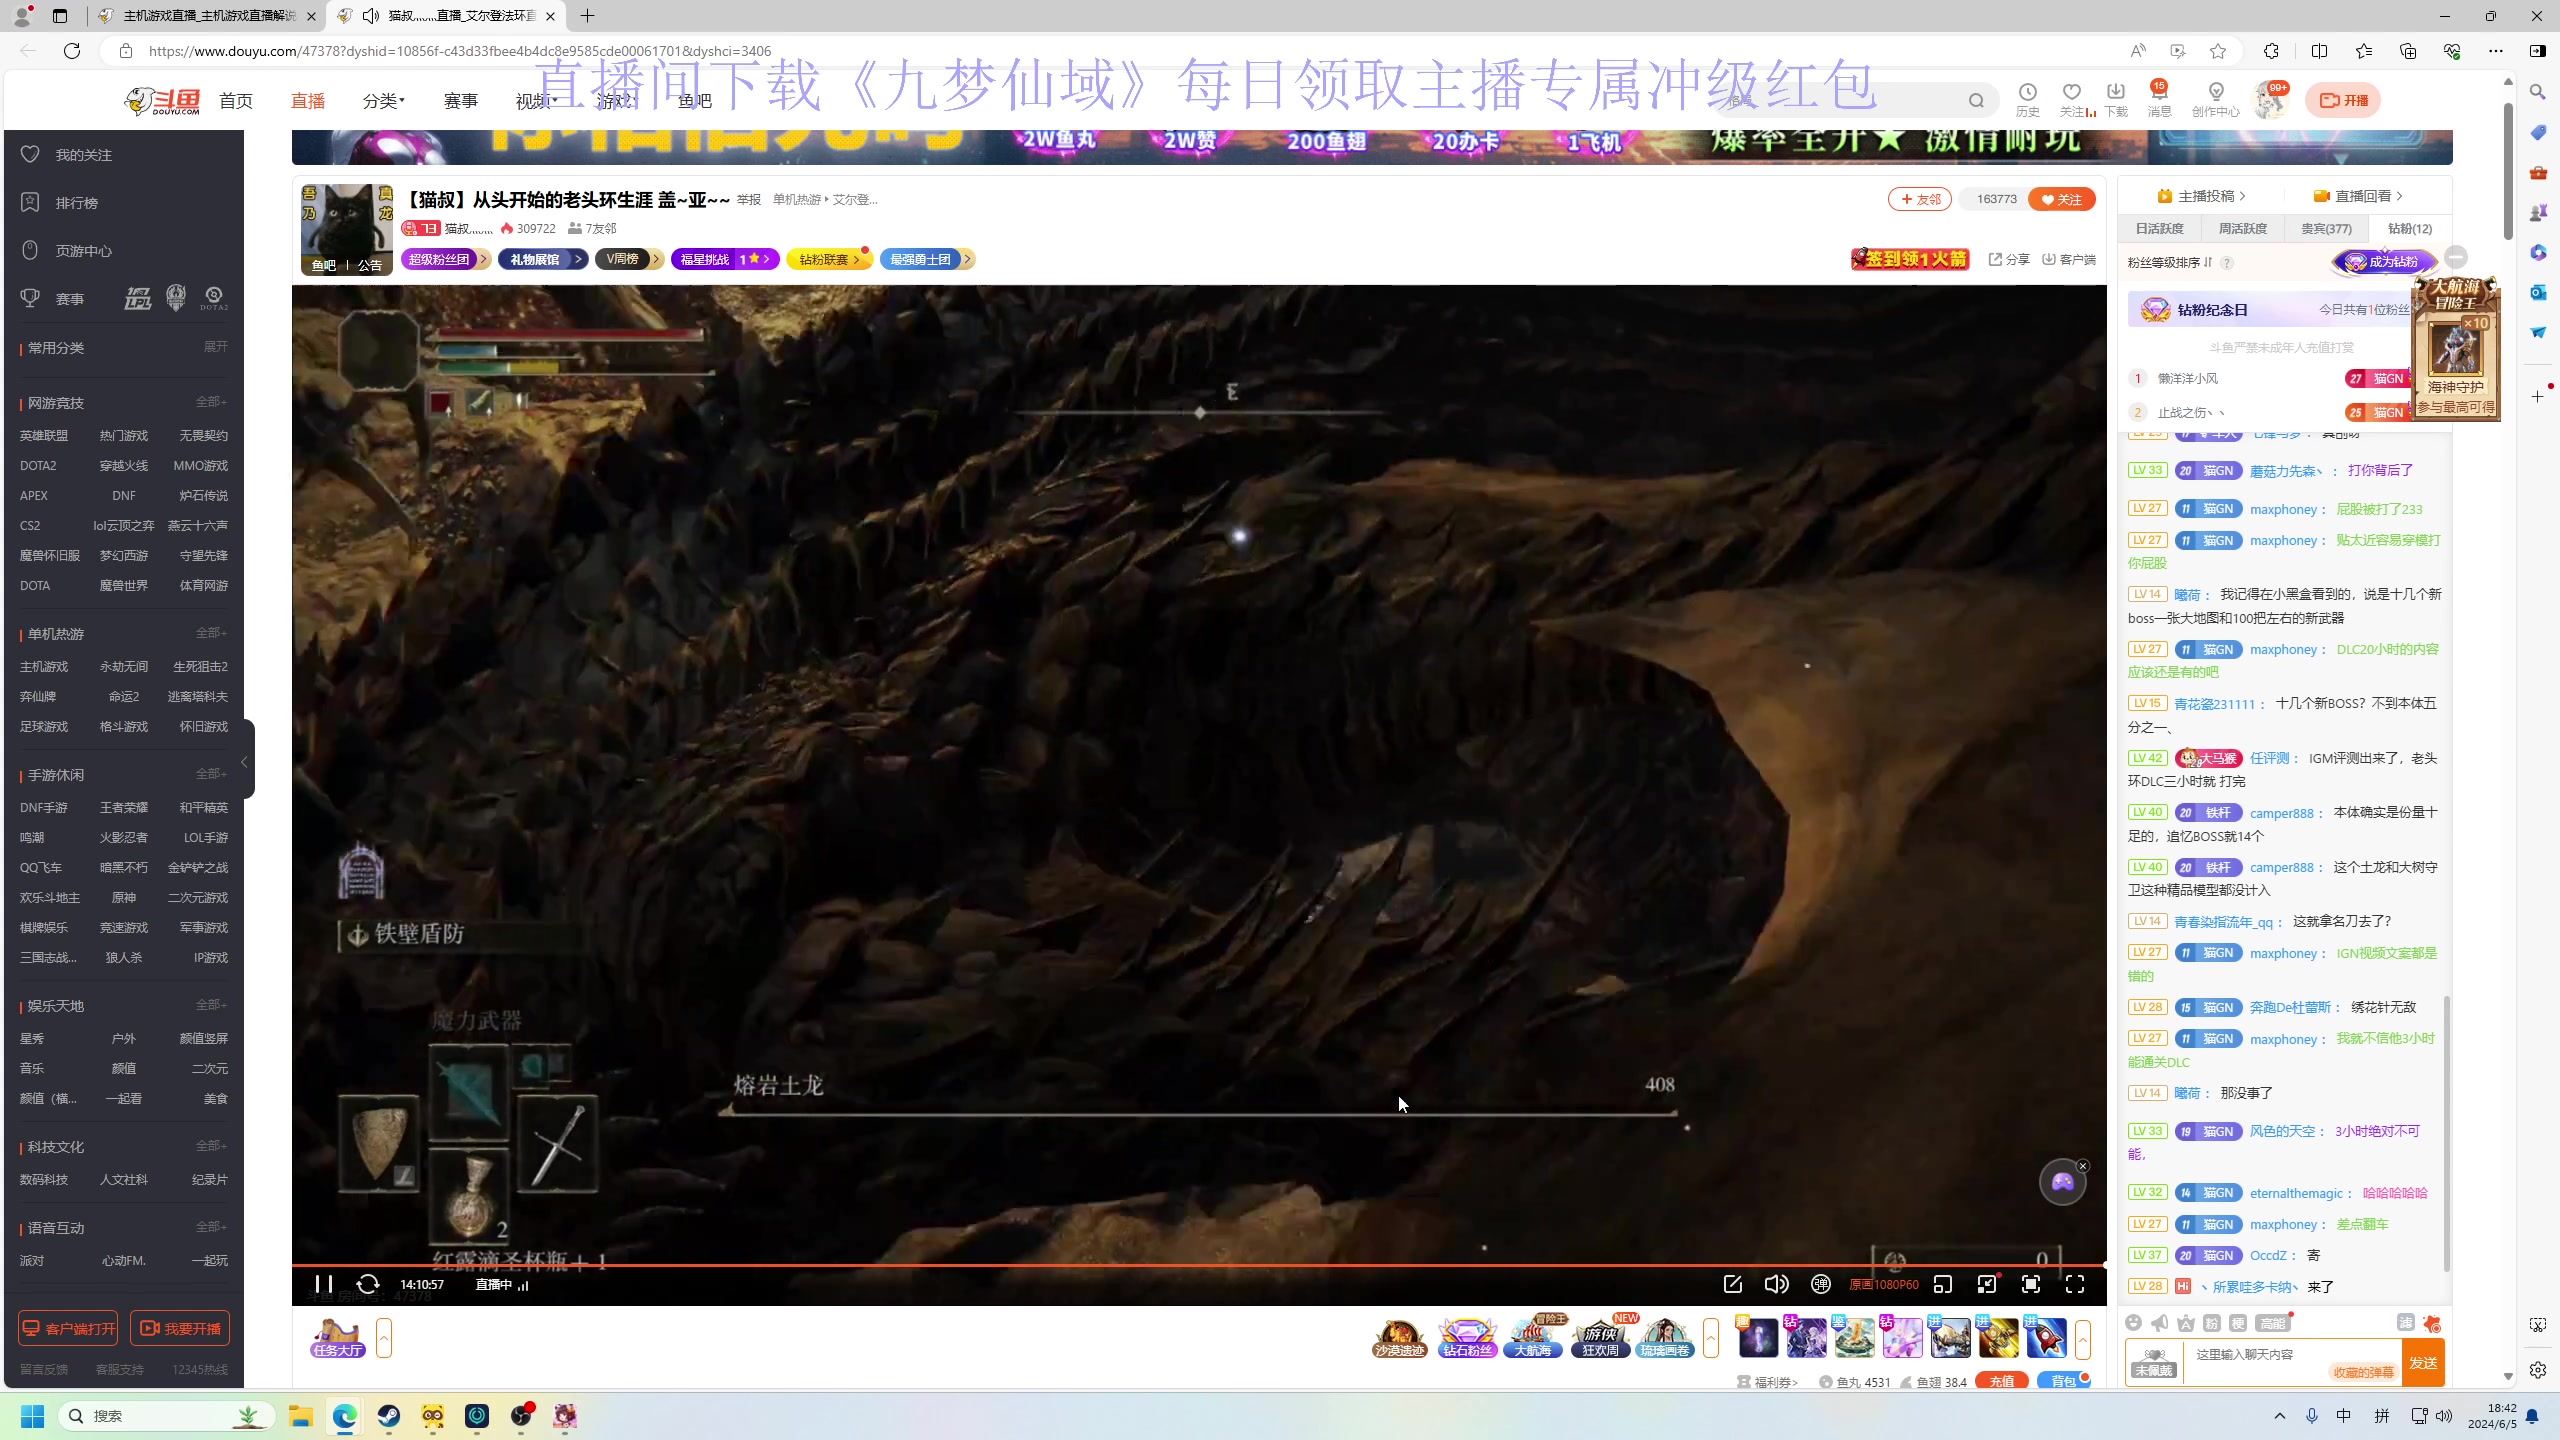
Task: Expand all 网游竞技 categories
Action: [x=211, y=402]
